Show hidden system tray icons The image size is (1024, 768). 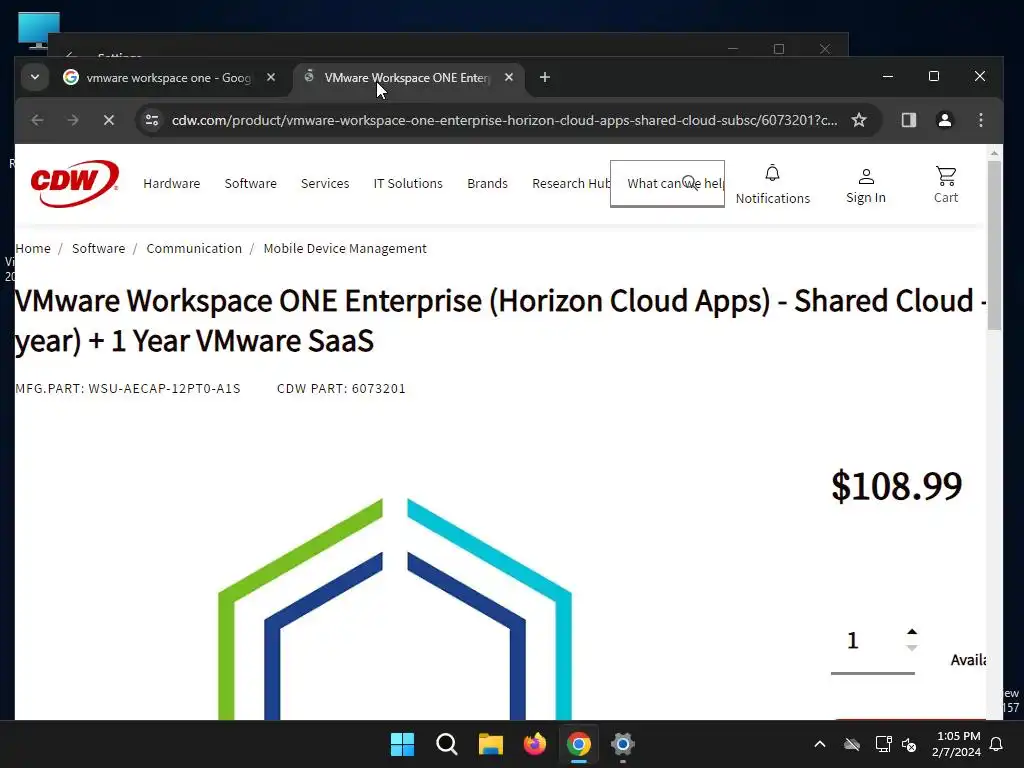coord(820,744)
